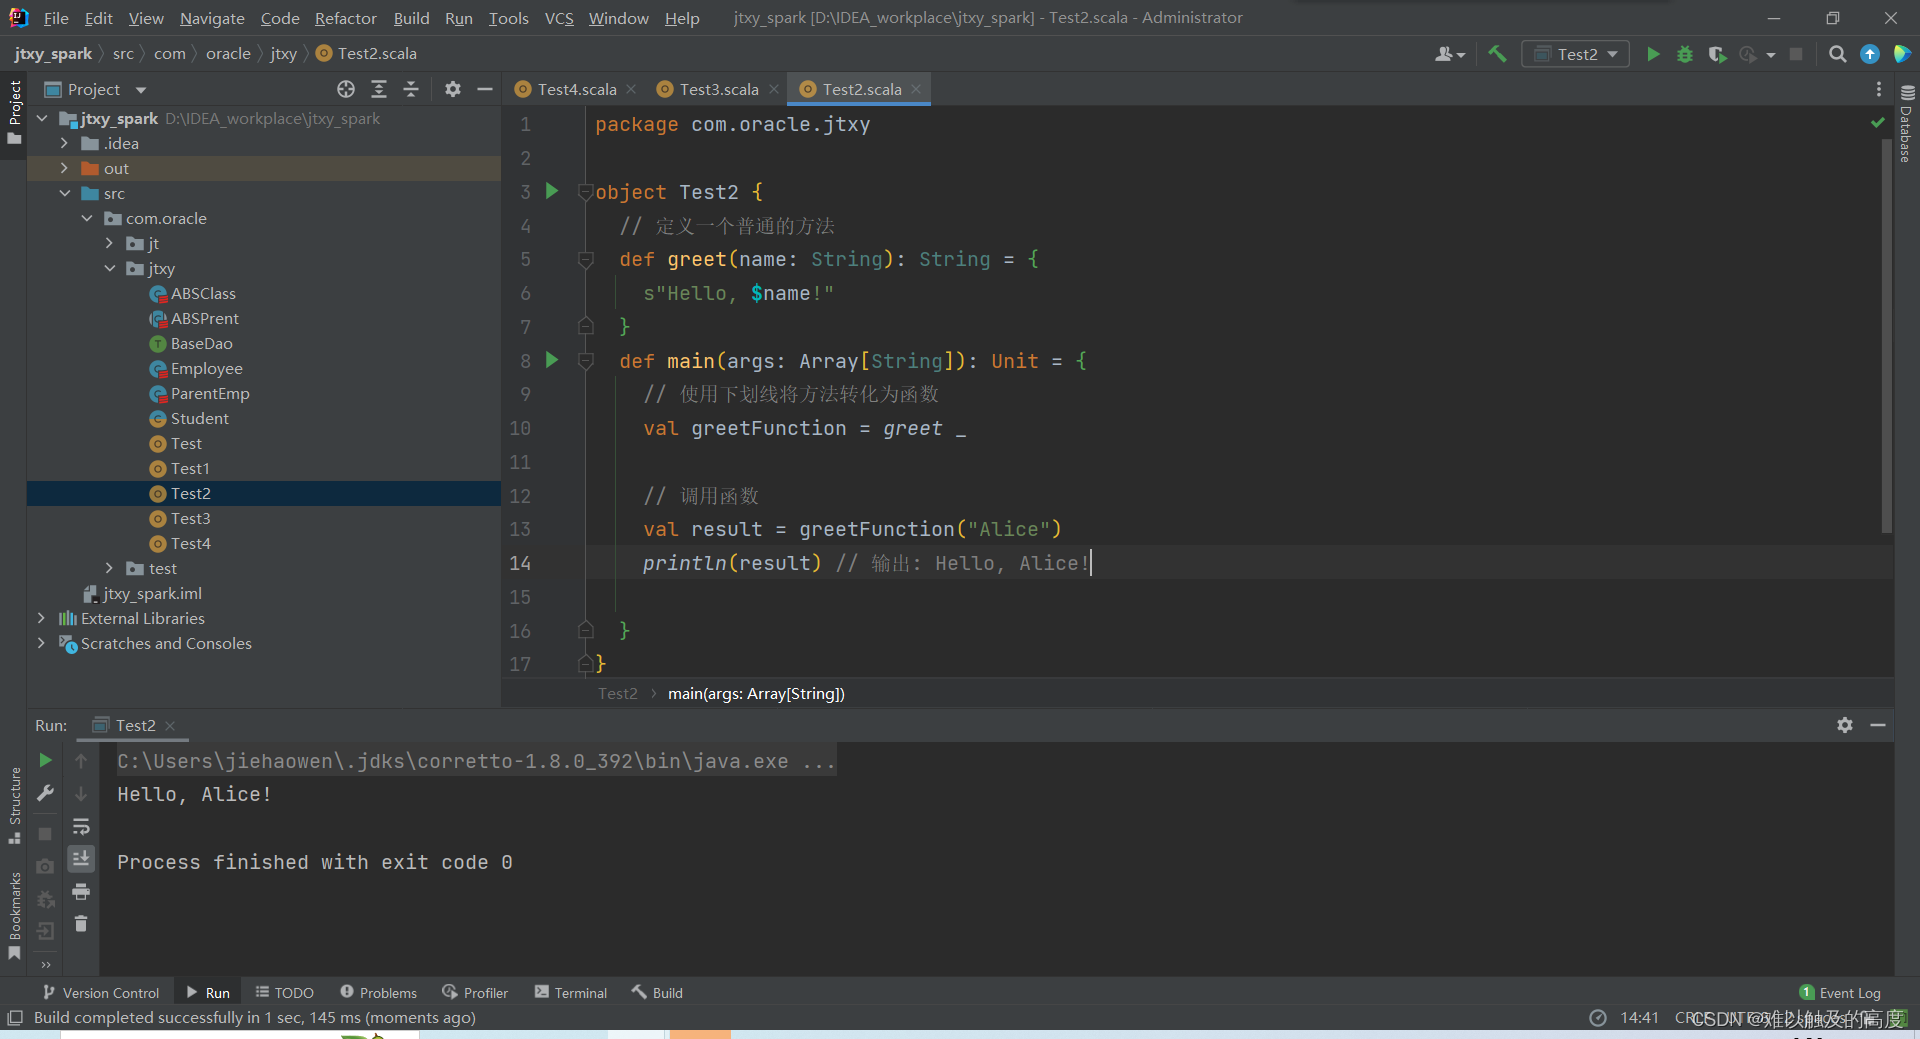Open Project panel settings gear
Image resolution: width=1920 pixels, height=1039 pixels.
453,89
